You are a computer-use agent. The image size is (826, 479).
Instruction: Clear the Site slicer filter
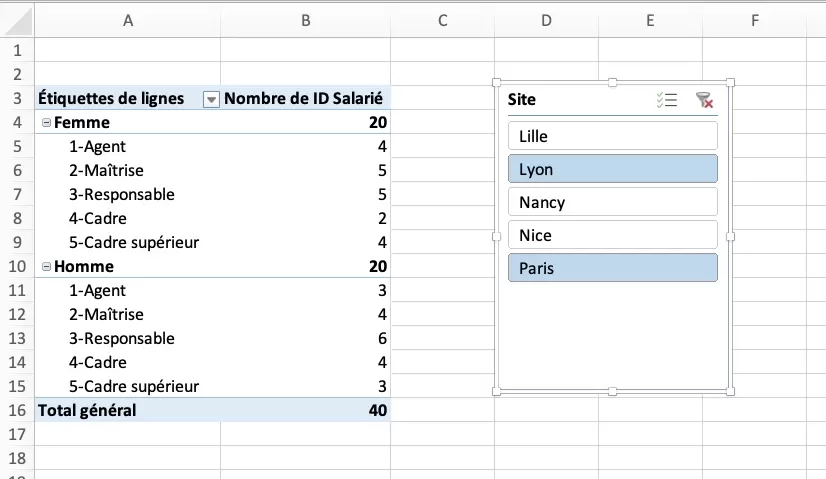click(704, 100)
